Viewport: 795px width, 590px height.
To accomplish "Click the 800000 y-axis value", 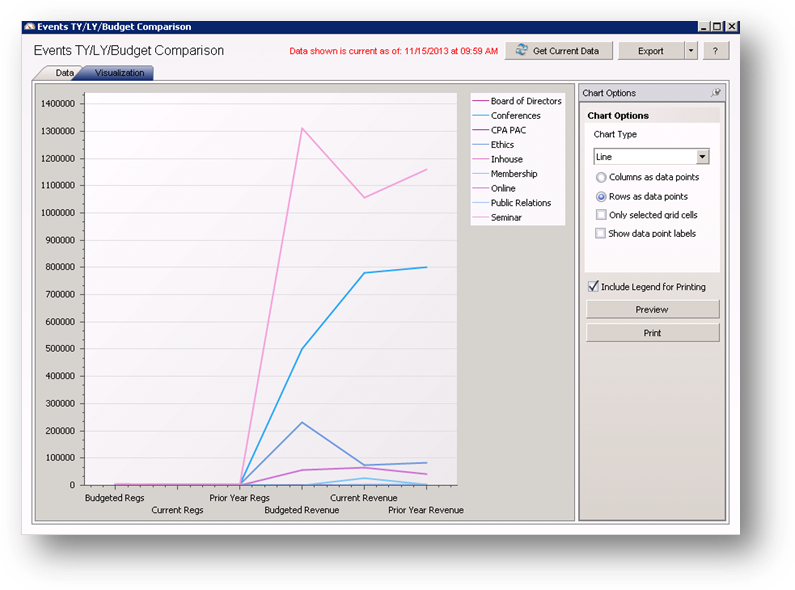I will [60, 267].
